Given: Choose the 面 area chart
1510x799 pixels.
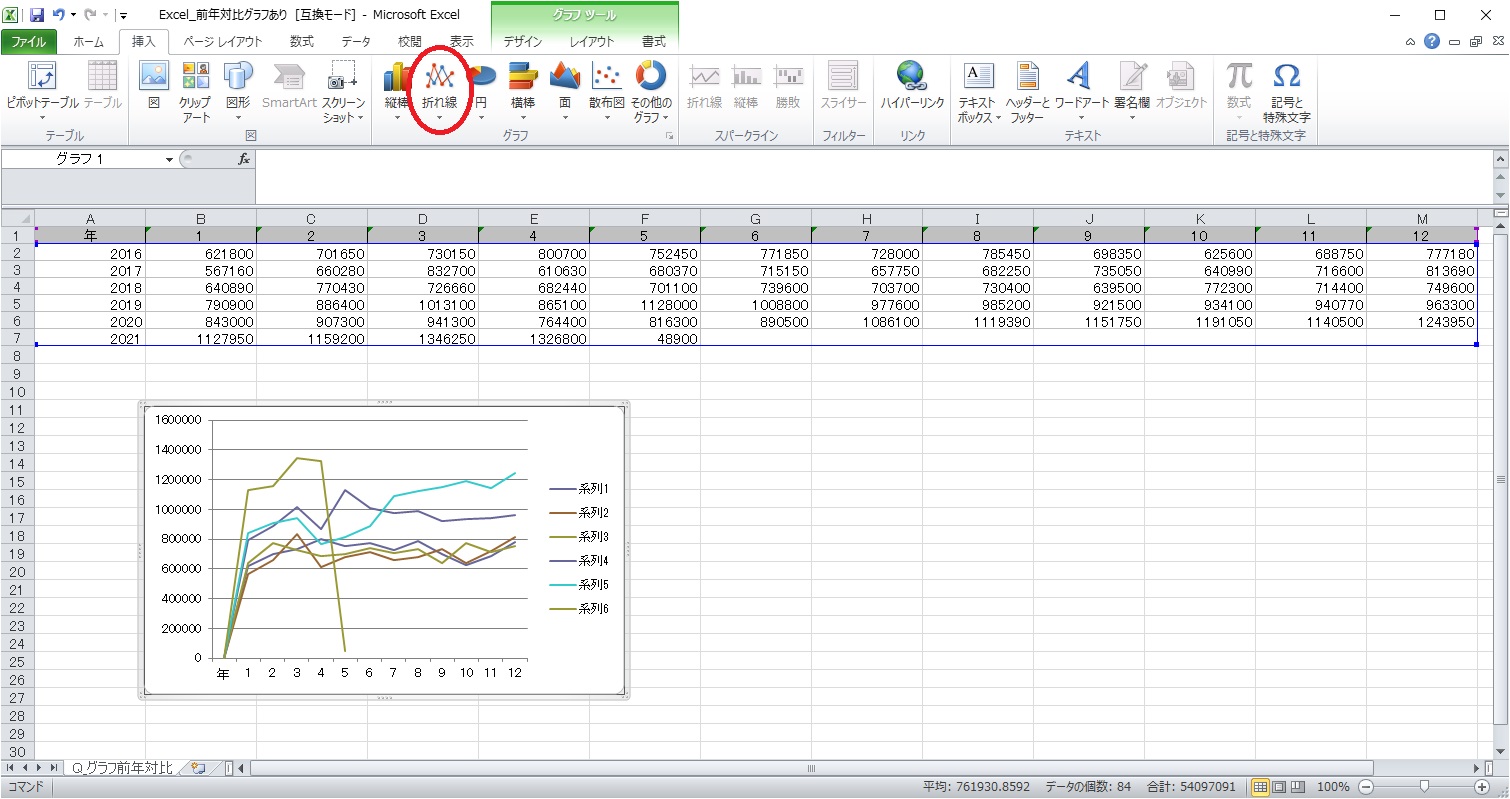Looking at the screenshot, I should pos(565,90).
